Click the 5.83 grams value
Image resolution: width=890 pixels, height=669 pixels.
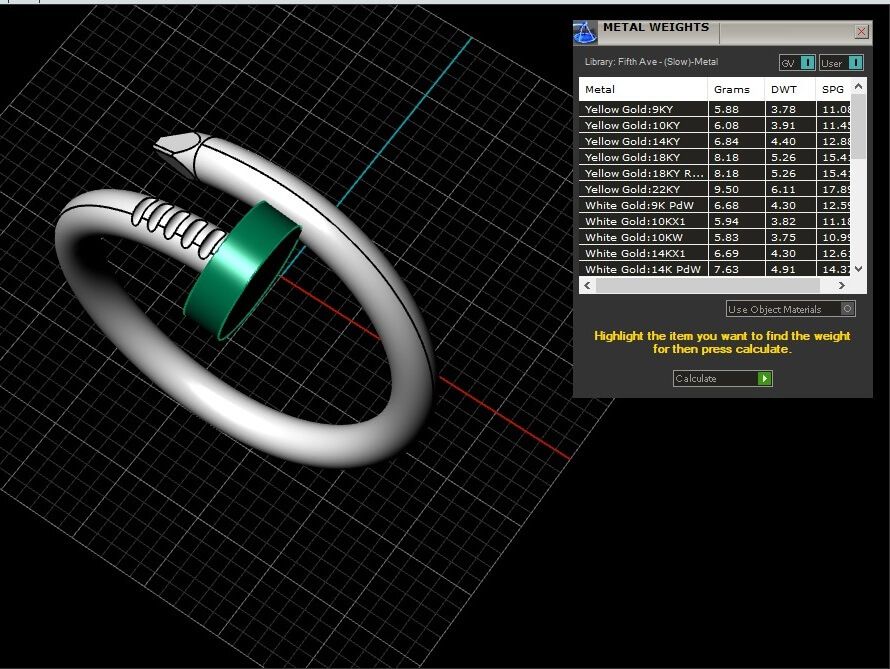727,237
